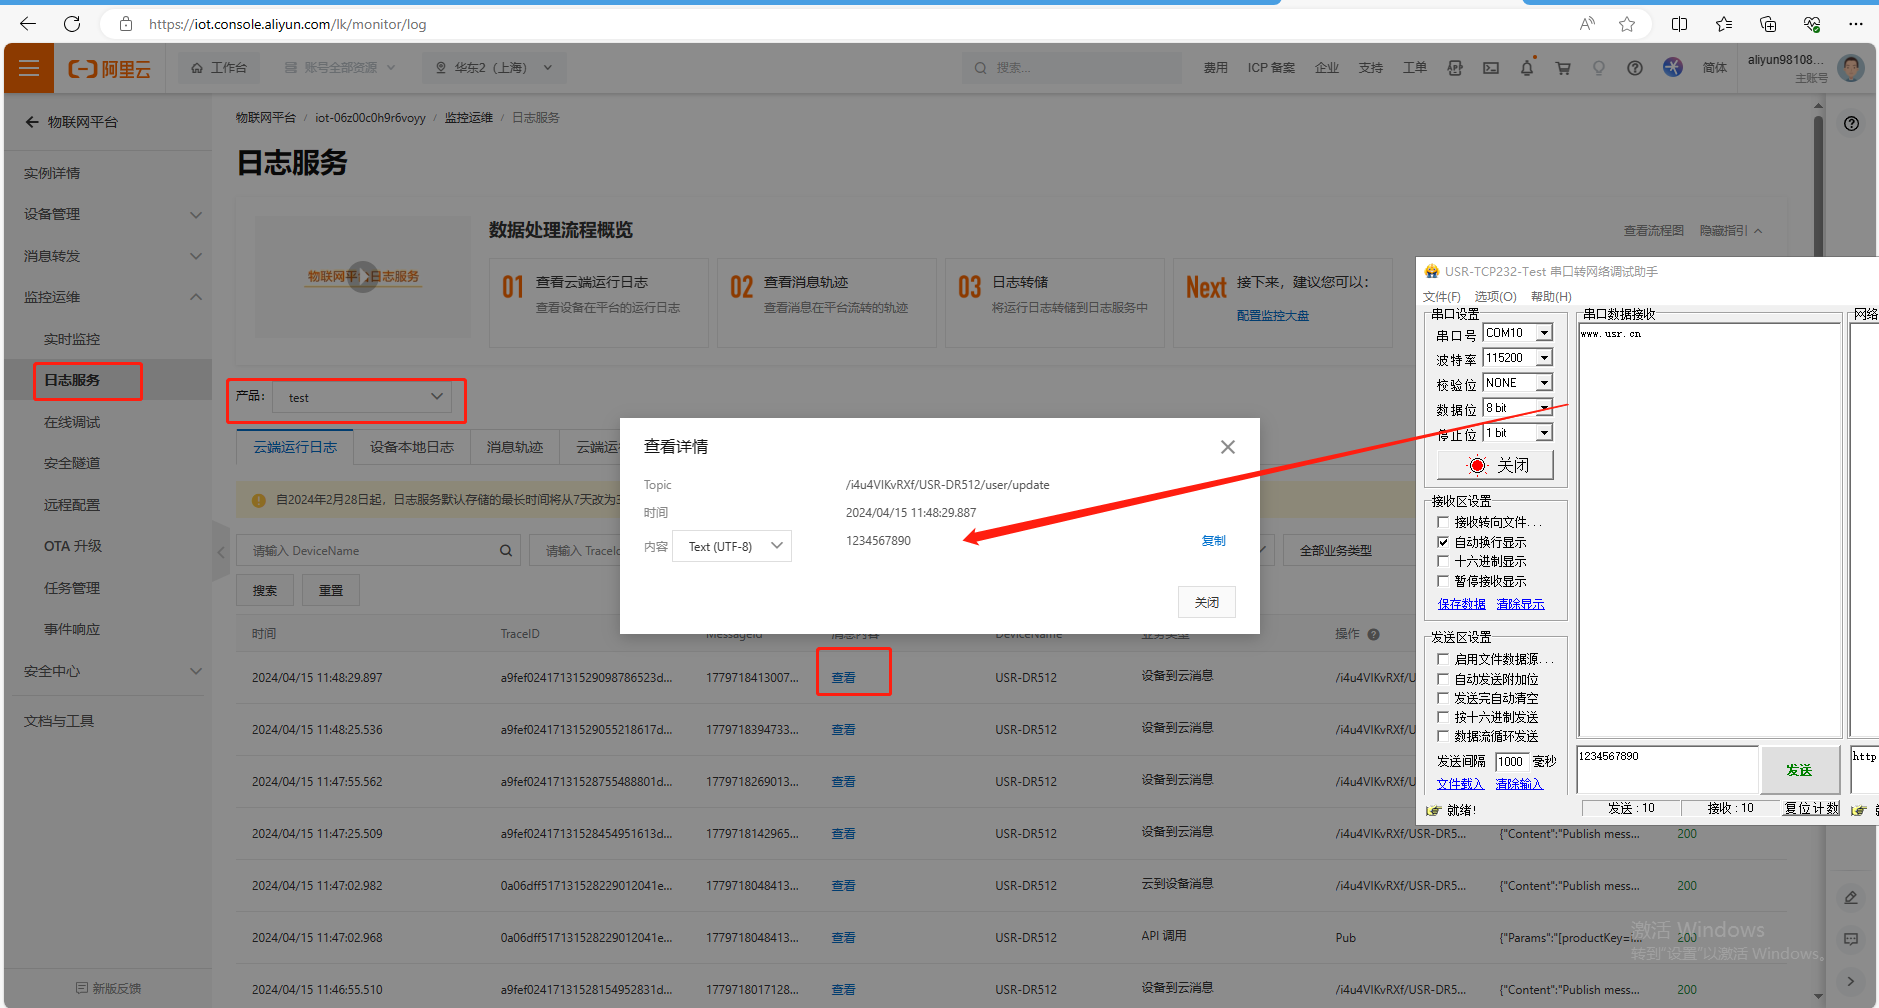Open 选项(O) menu in serial tool

point(1495,297)
